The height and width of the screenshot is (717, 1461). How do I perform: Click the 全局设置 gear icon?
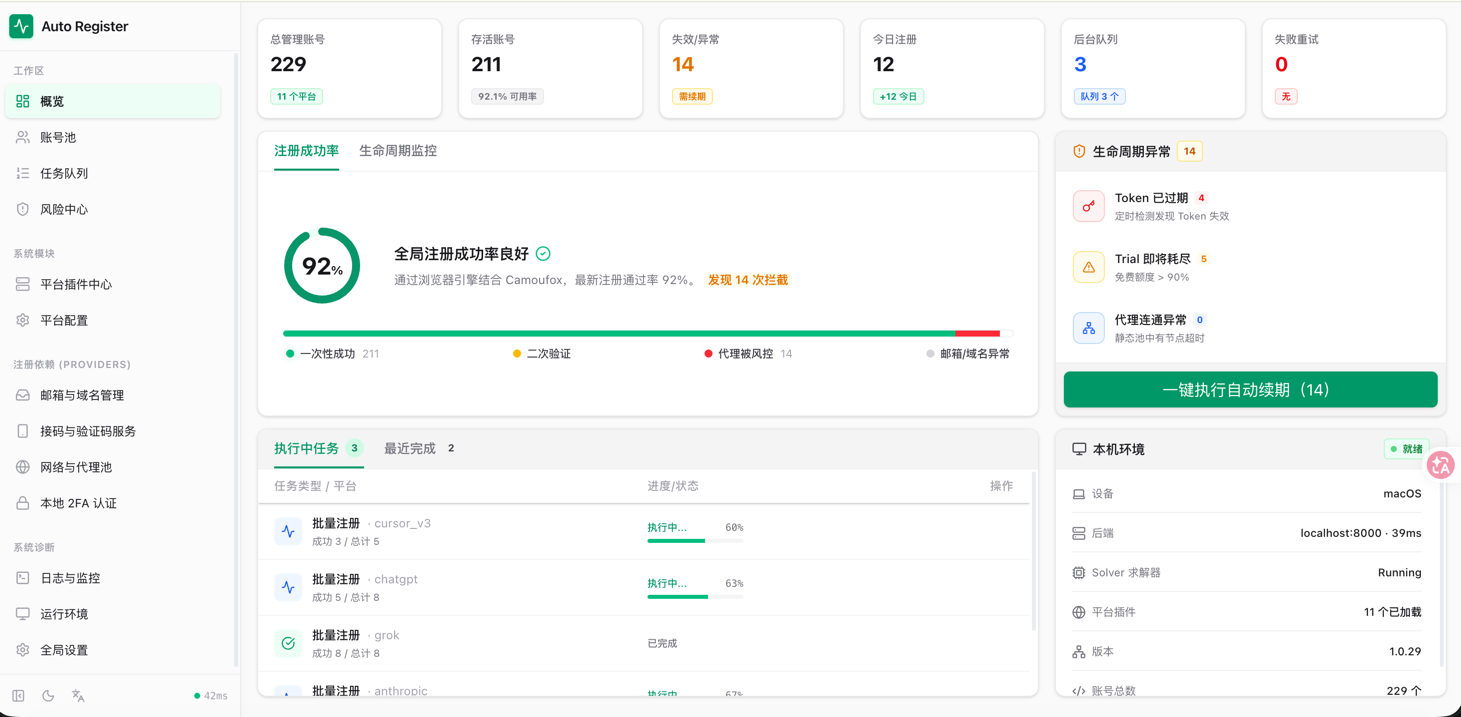click(x=23, y=650)
